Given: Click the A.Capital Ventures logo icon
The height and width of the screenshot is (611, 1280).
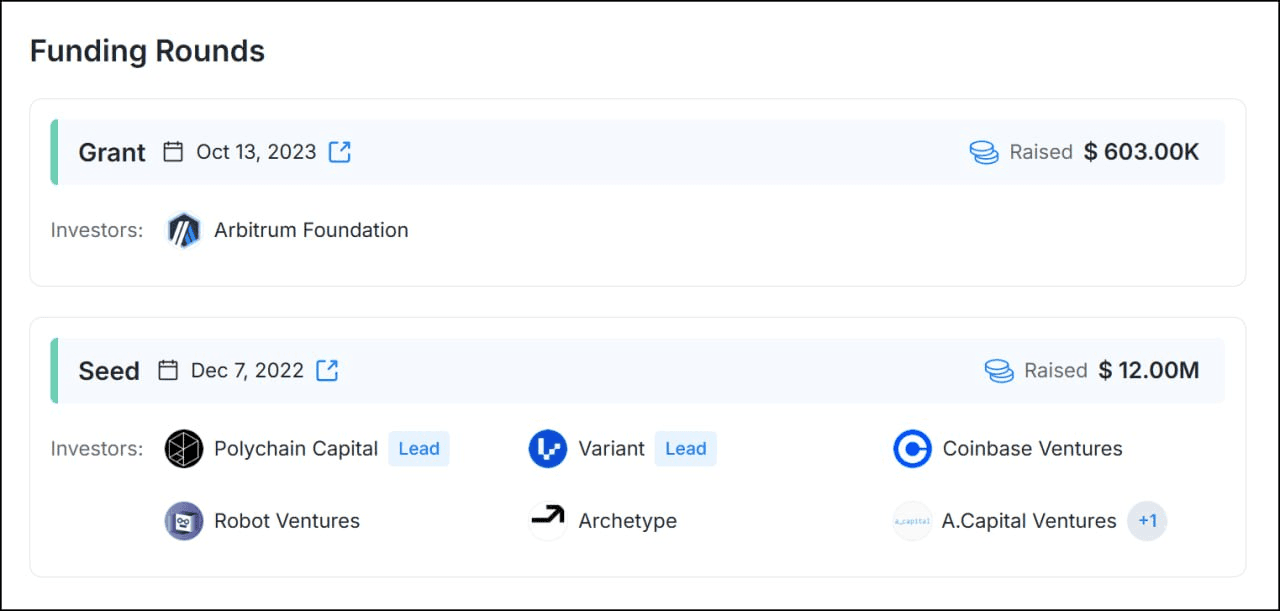Looking at the screenshot, I should tap(912, 521).
